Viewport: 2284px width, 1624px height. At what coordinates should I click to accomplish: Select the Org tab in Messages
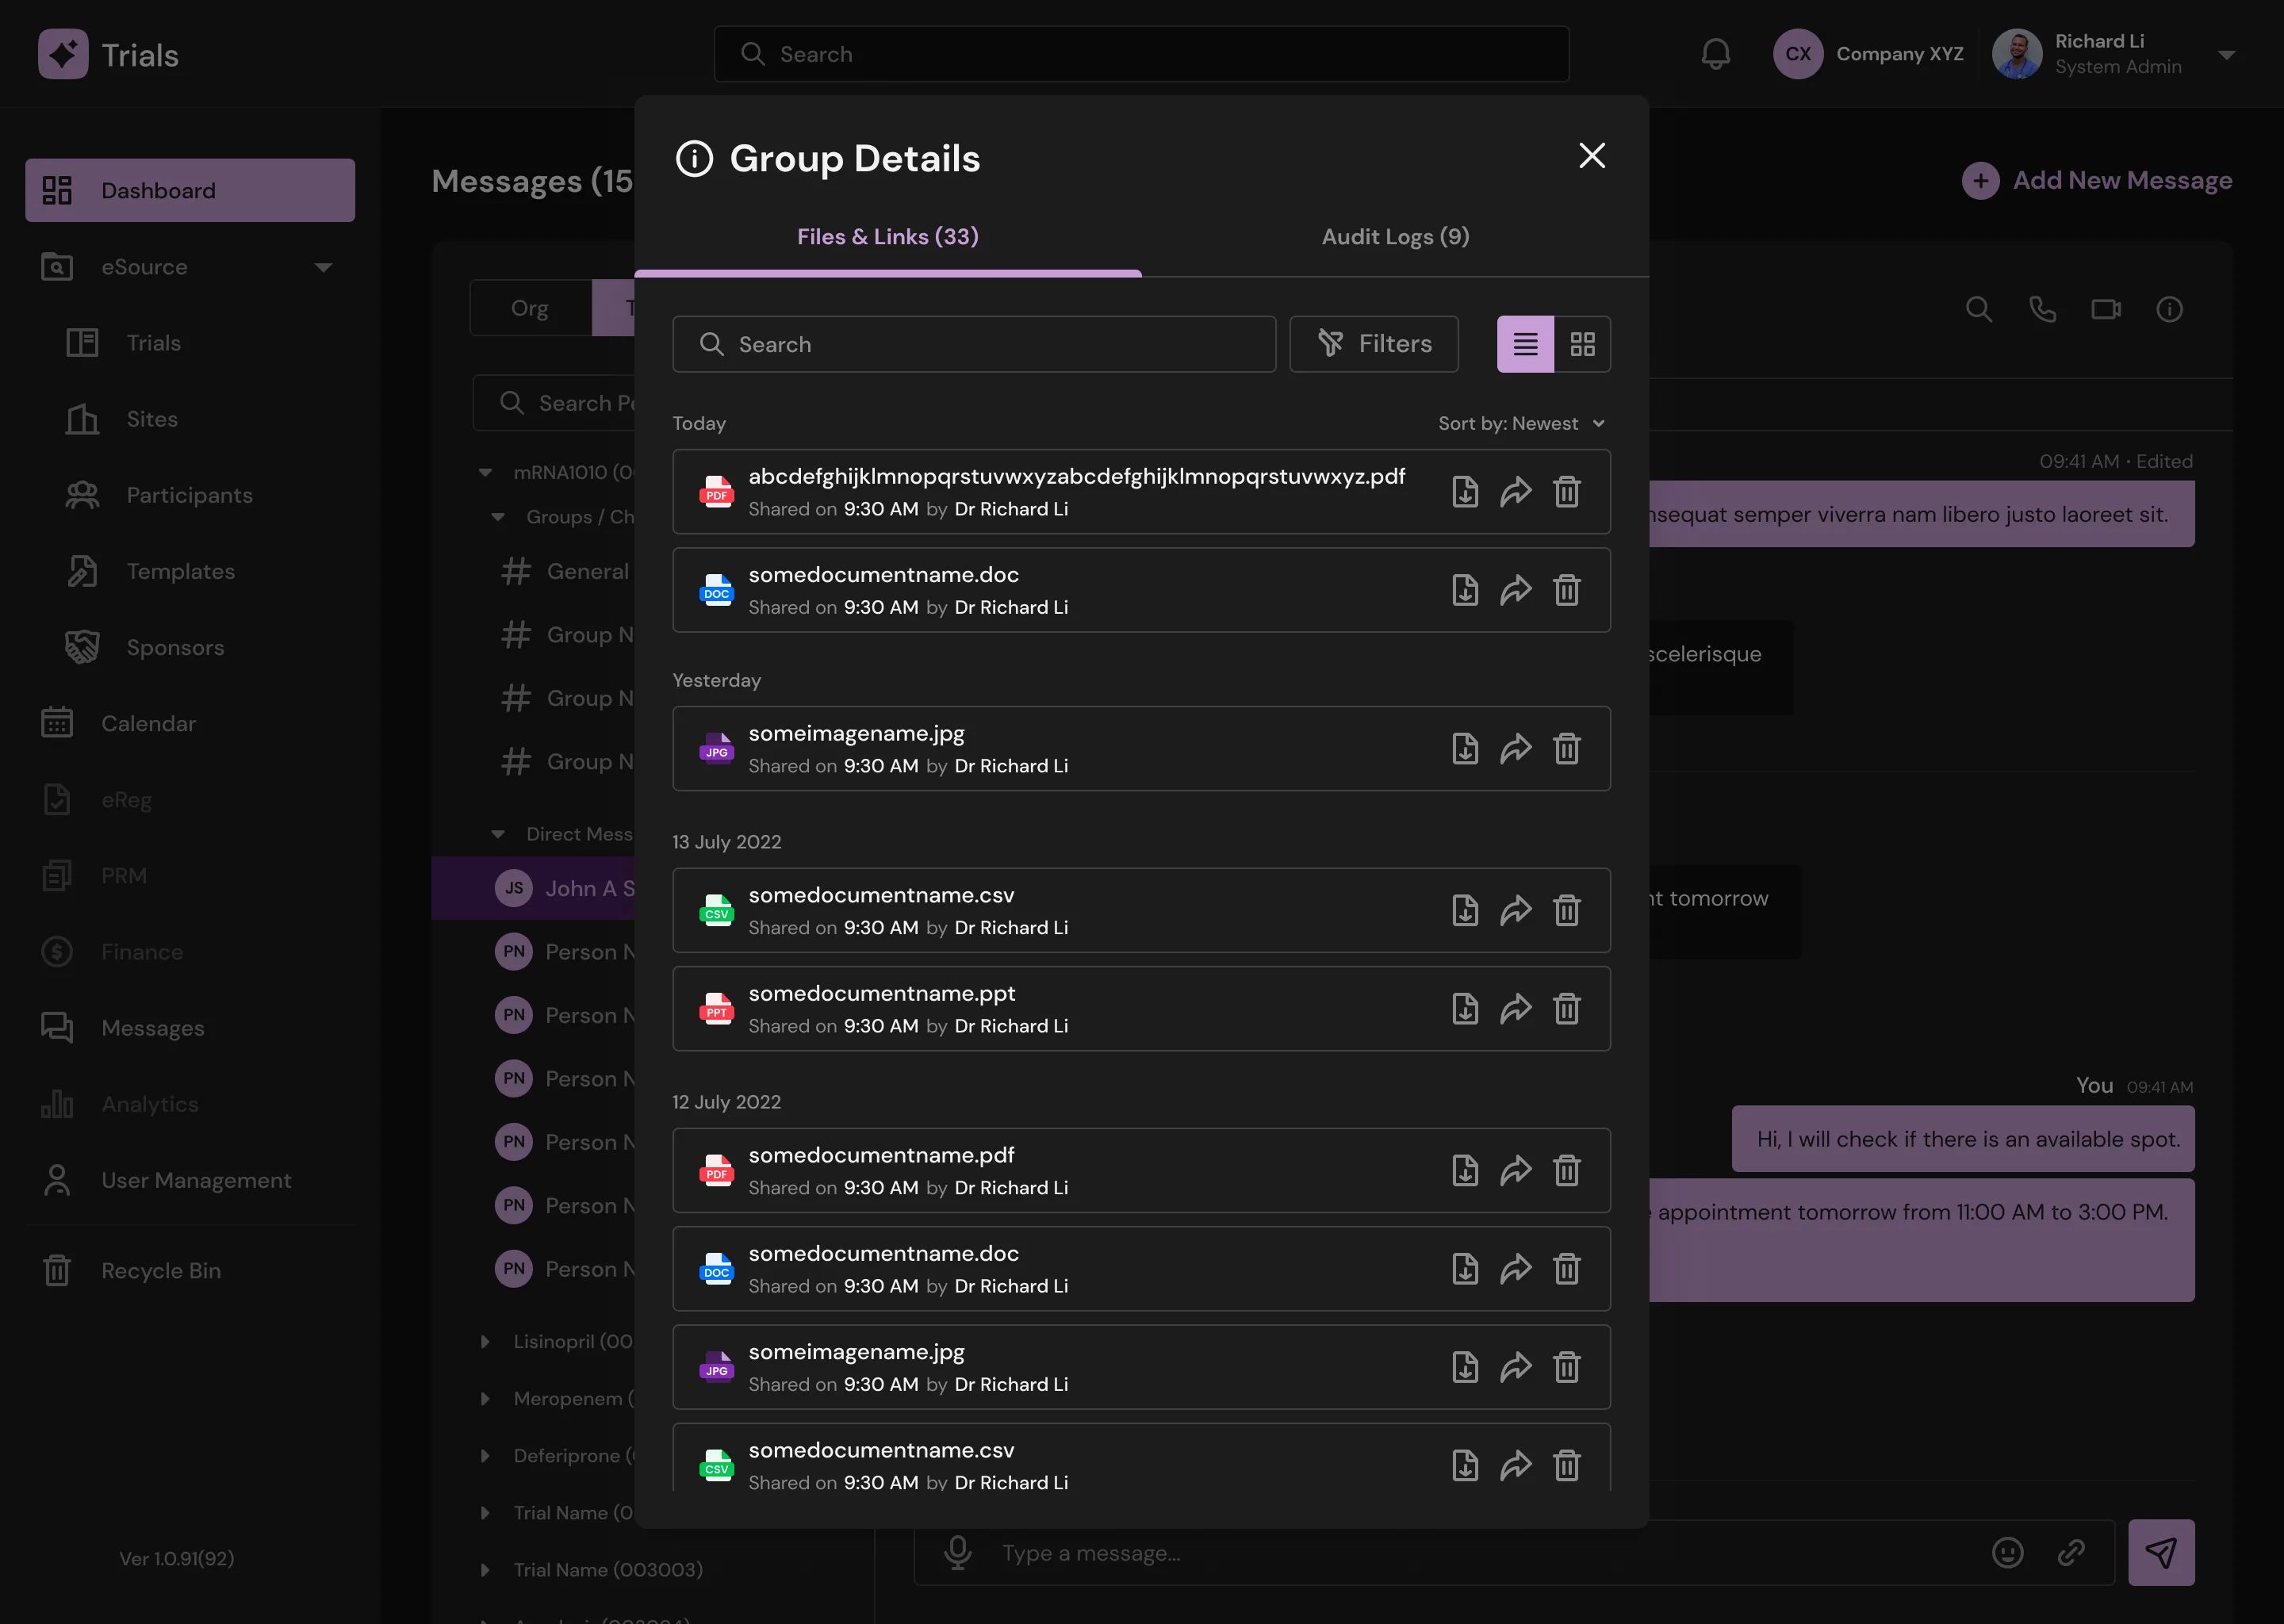point(530,308)
